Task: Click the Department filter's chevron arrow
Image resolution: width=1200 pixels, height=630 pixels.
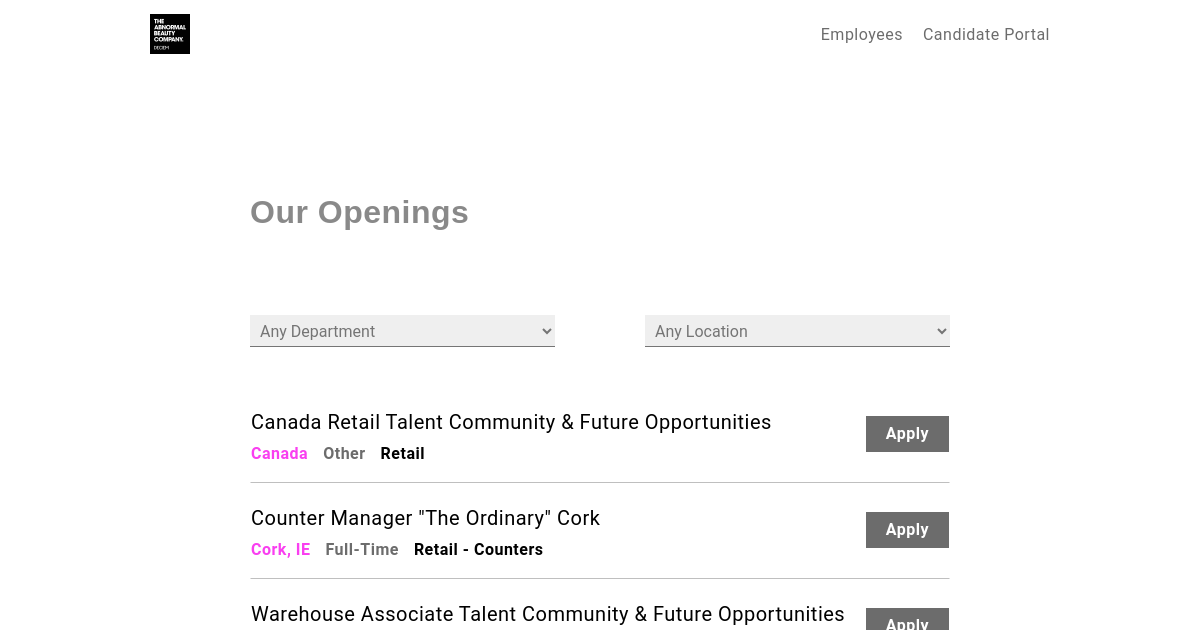Action: tap(546, 331)
